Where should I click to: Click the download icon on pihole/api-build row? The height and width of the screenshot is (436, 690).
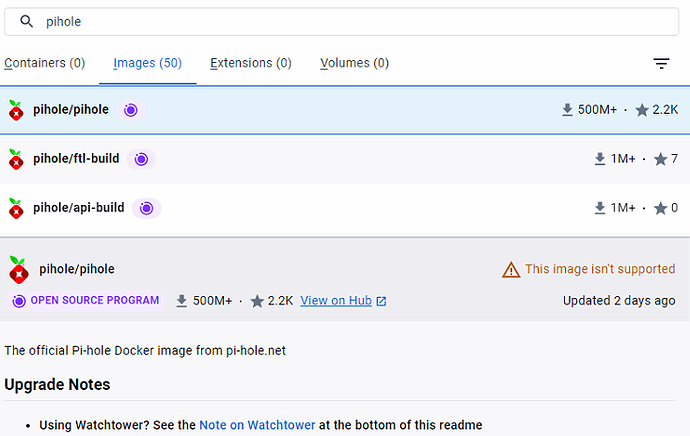[x=600, y=208]
